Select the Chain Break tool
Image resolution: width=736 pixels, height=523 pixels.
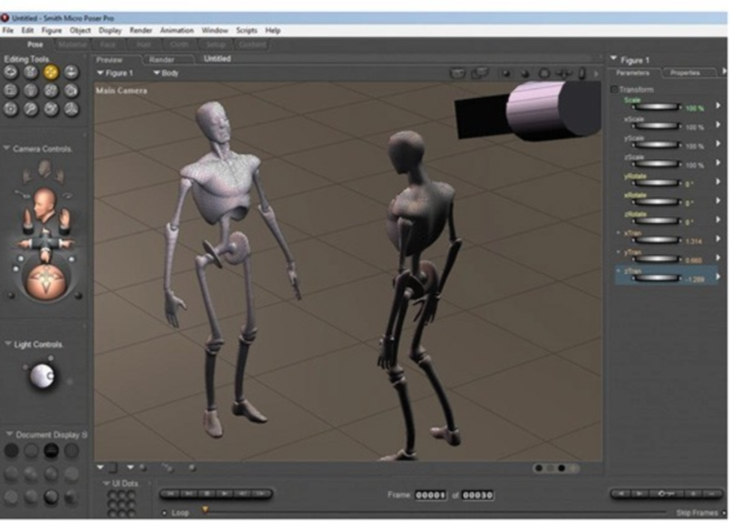coord(51,91)
